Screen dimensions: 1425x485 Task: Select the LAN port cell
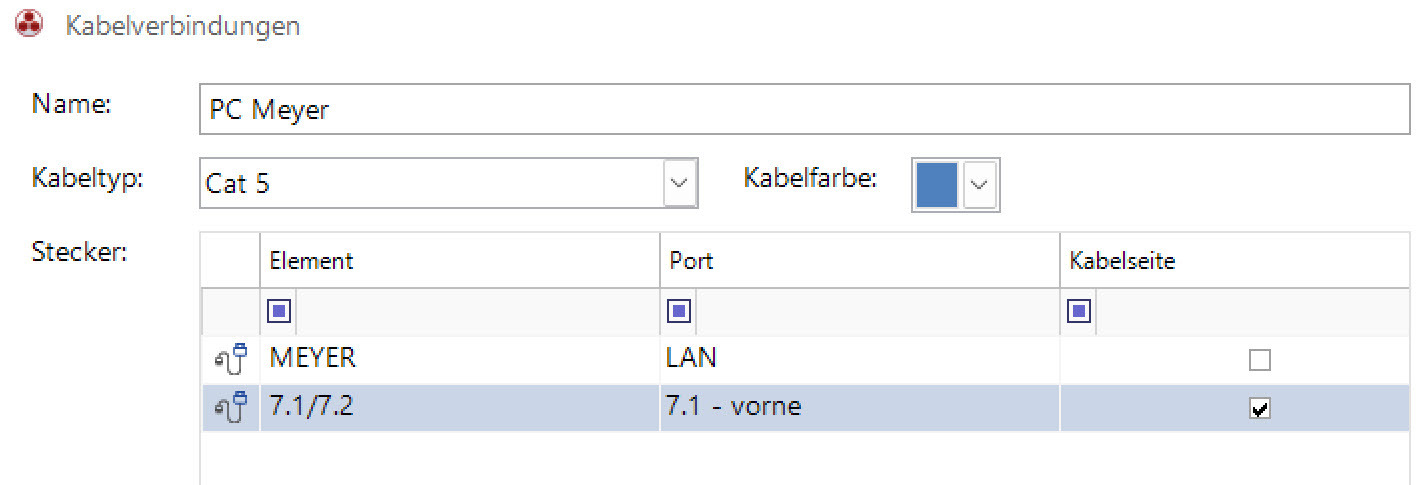[x=860, y=360]
